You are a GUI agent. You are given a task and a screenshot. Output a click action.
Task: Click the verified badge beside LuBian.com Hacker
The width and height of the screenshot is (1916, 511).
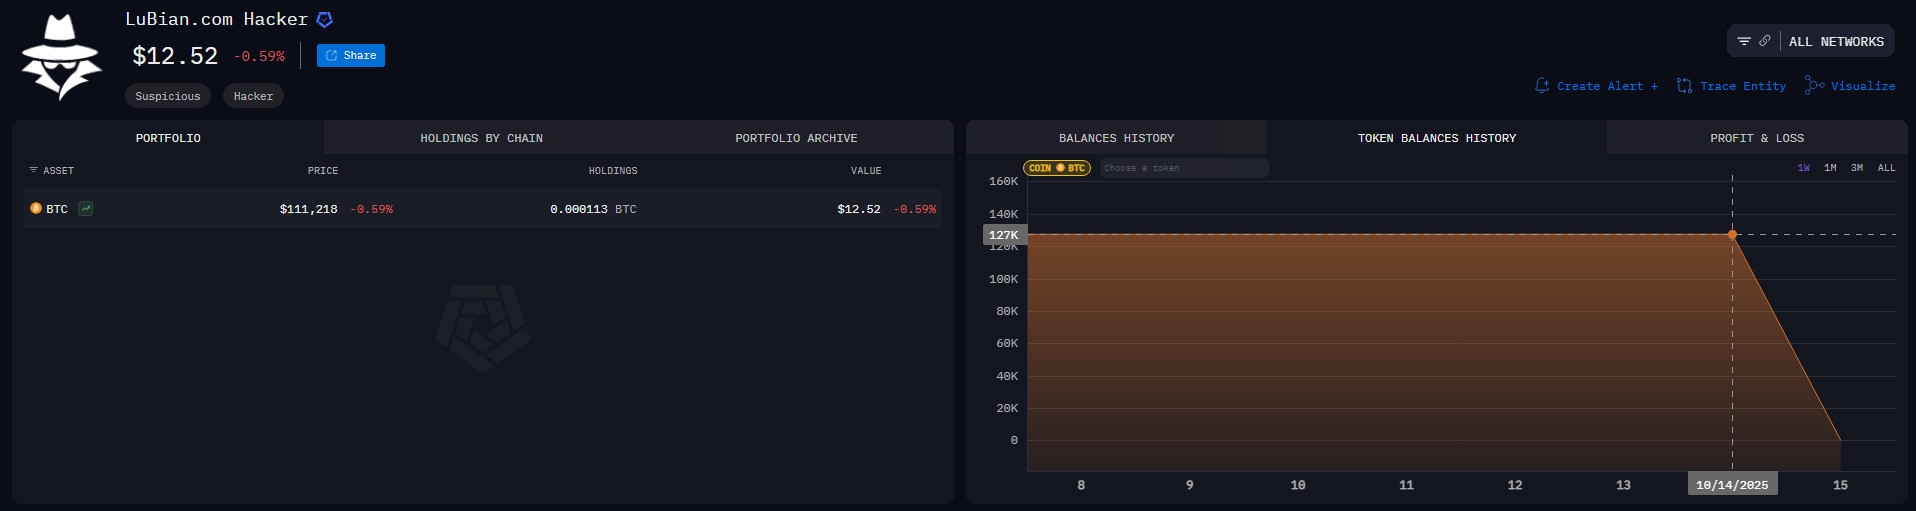[x=324, y=20]
